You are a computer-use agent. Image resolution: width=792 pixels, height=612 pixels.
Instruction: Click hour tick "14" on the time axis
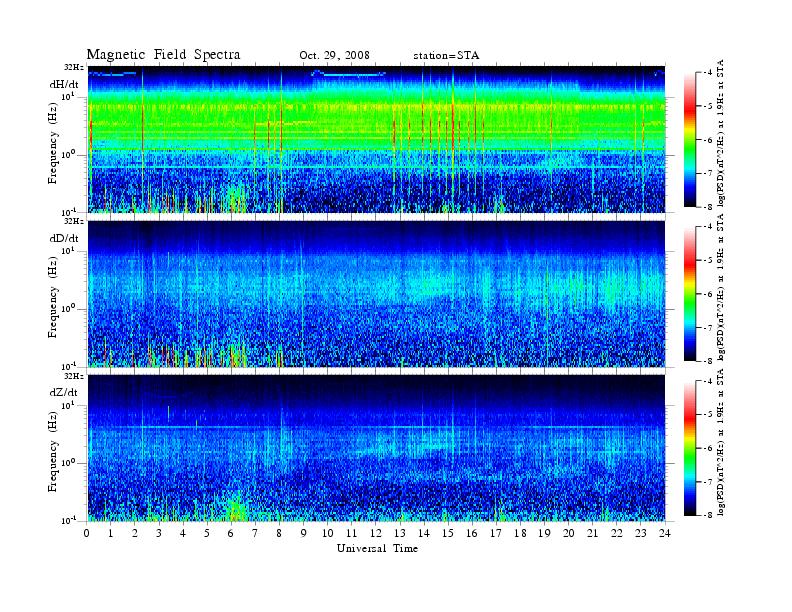pos(424,533)
